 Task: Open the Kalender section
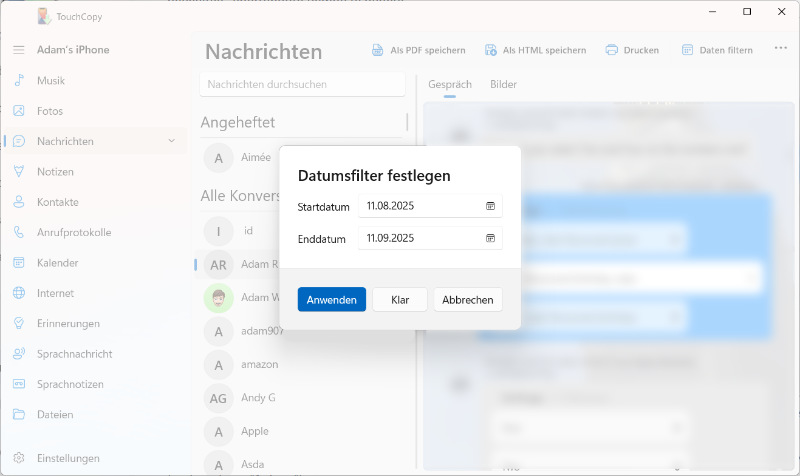tap(57, 263)
